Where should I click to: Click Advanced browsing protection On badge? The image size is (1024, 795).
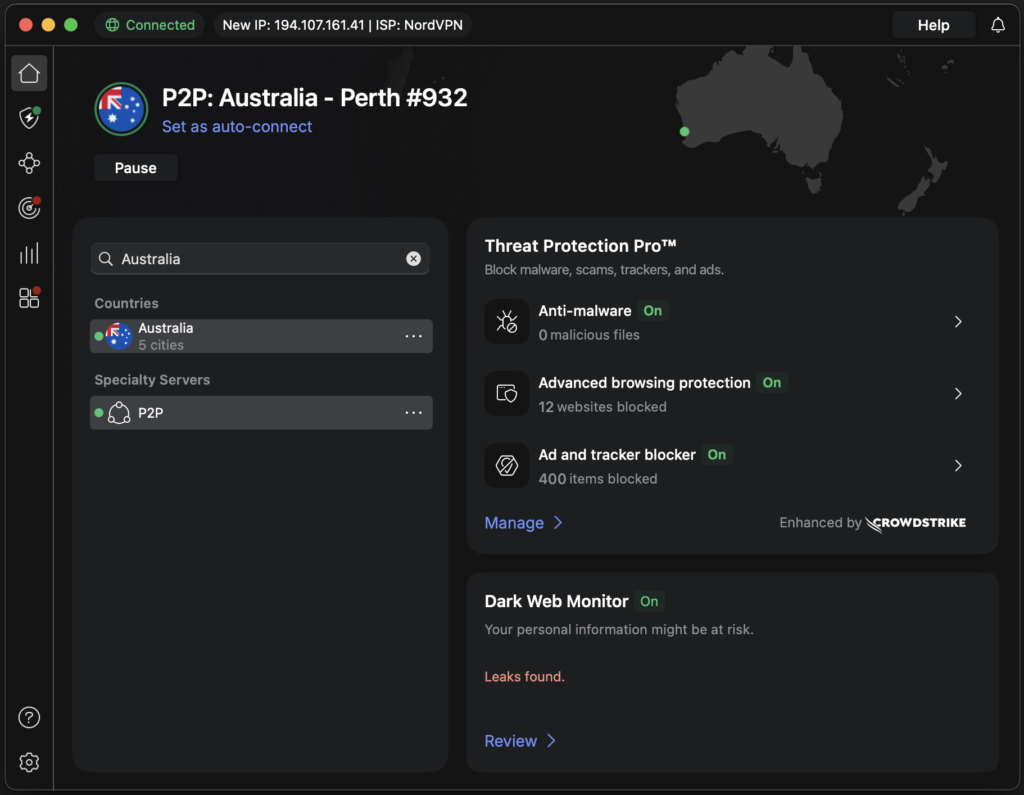[772, 383]
